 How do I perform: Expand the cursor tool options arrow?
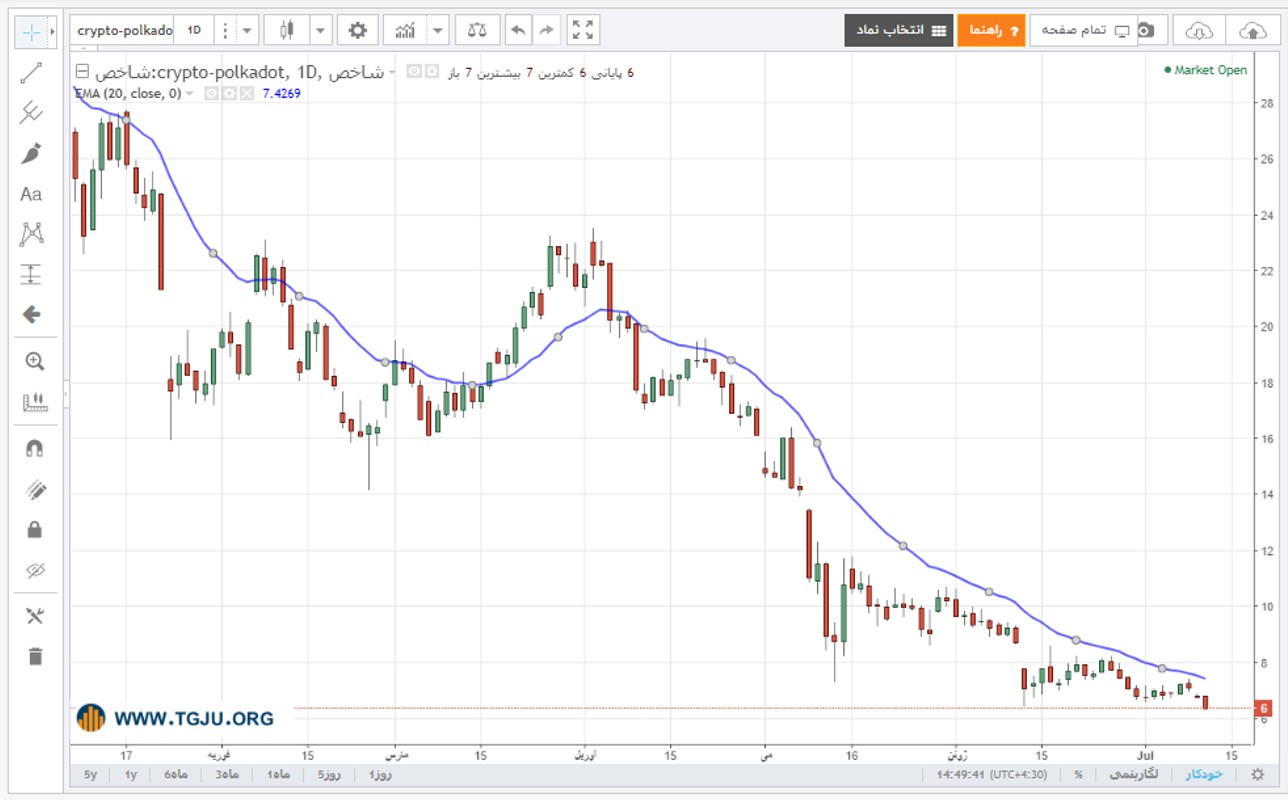pyautogui.click(x=52, y=32)
